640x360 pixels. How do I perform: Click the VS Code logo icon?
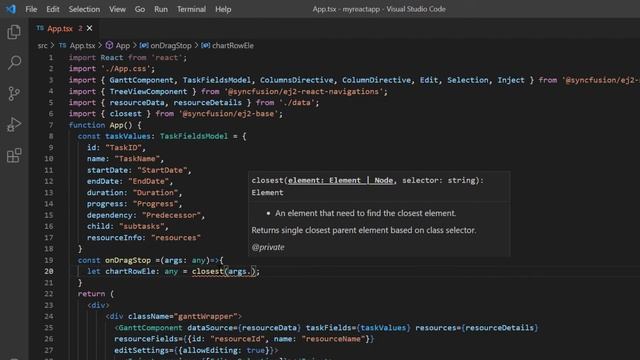pos(11,9)
